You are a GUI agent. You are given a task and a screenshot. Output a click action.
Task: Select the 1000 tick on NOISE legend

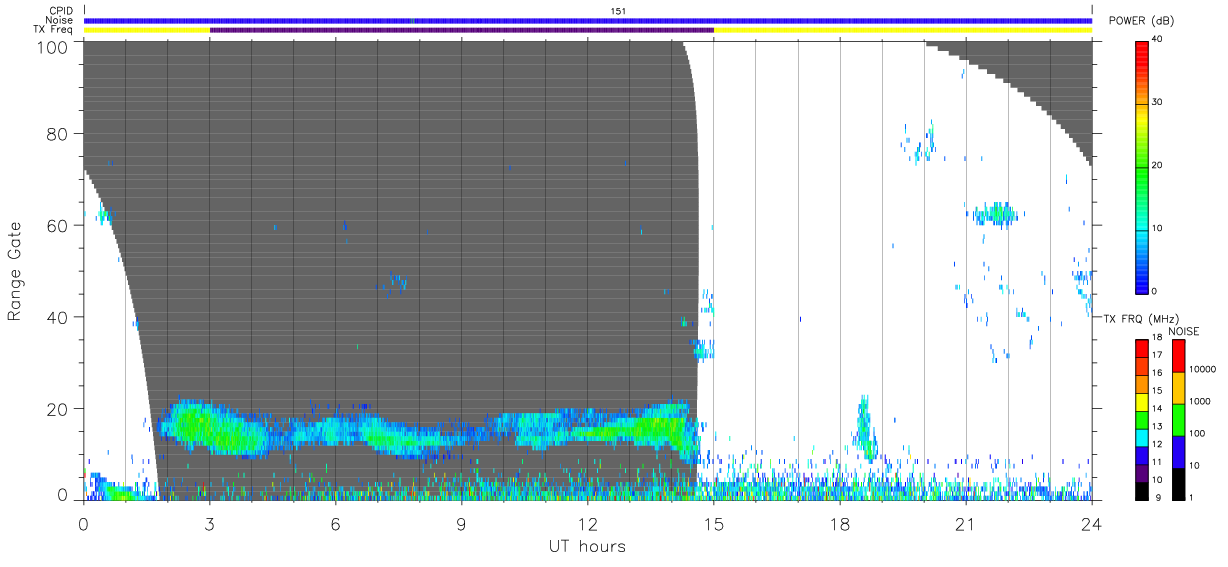coord(1198,402)
